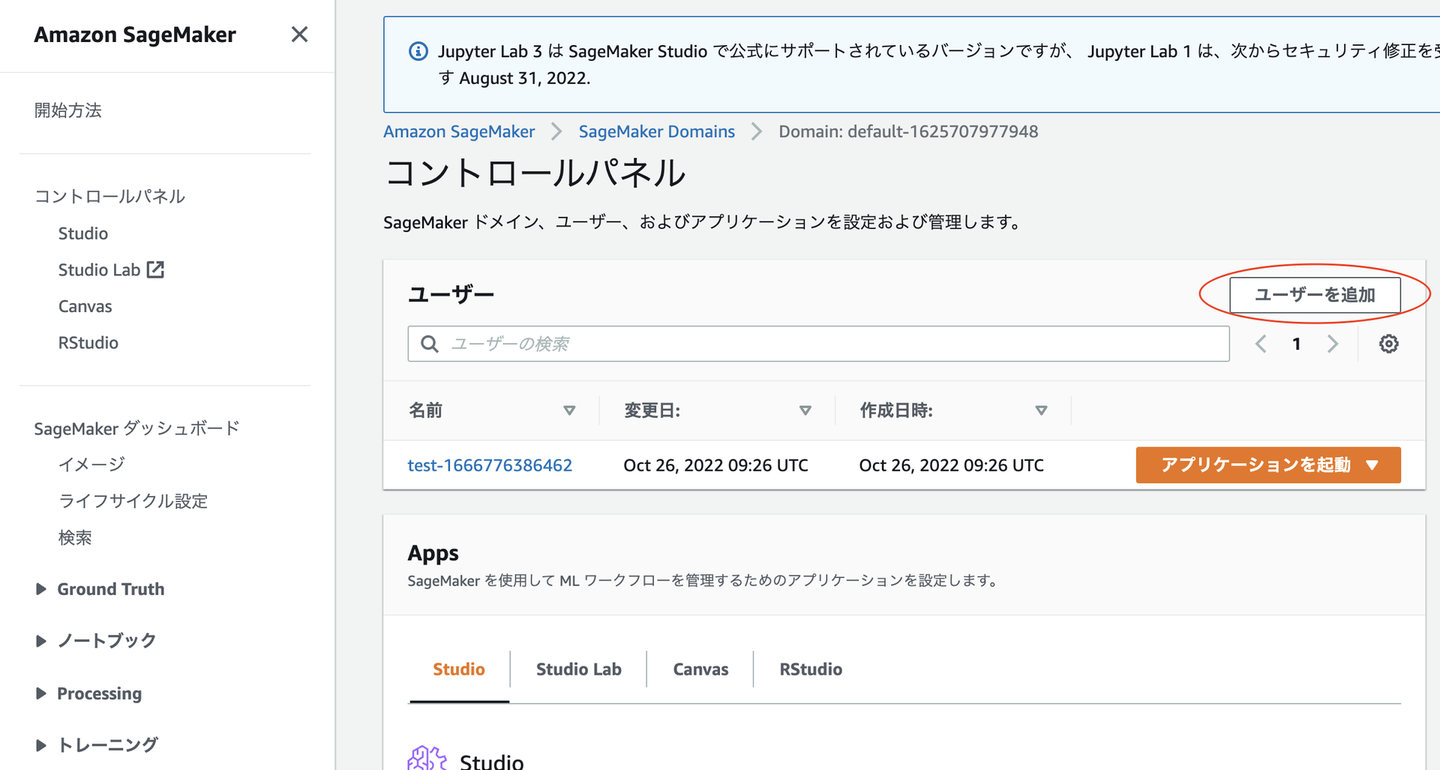Viewport: 1440px width, 770px height.
Task: Click the Studio brain logo icon
Action: 427,759
